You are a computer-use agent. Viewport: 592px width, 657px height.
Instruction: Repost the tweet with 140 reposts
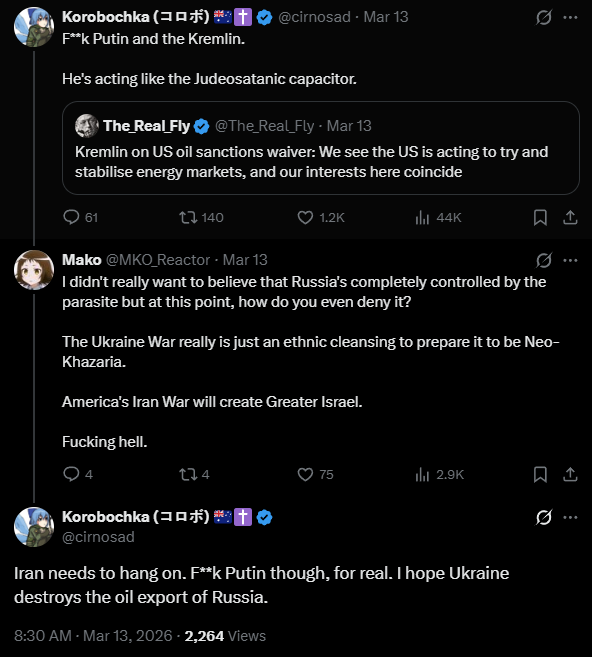tap(202, 217)
